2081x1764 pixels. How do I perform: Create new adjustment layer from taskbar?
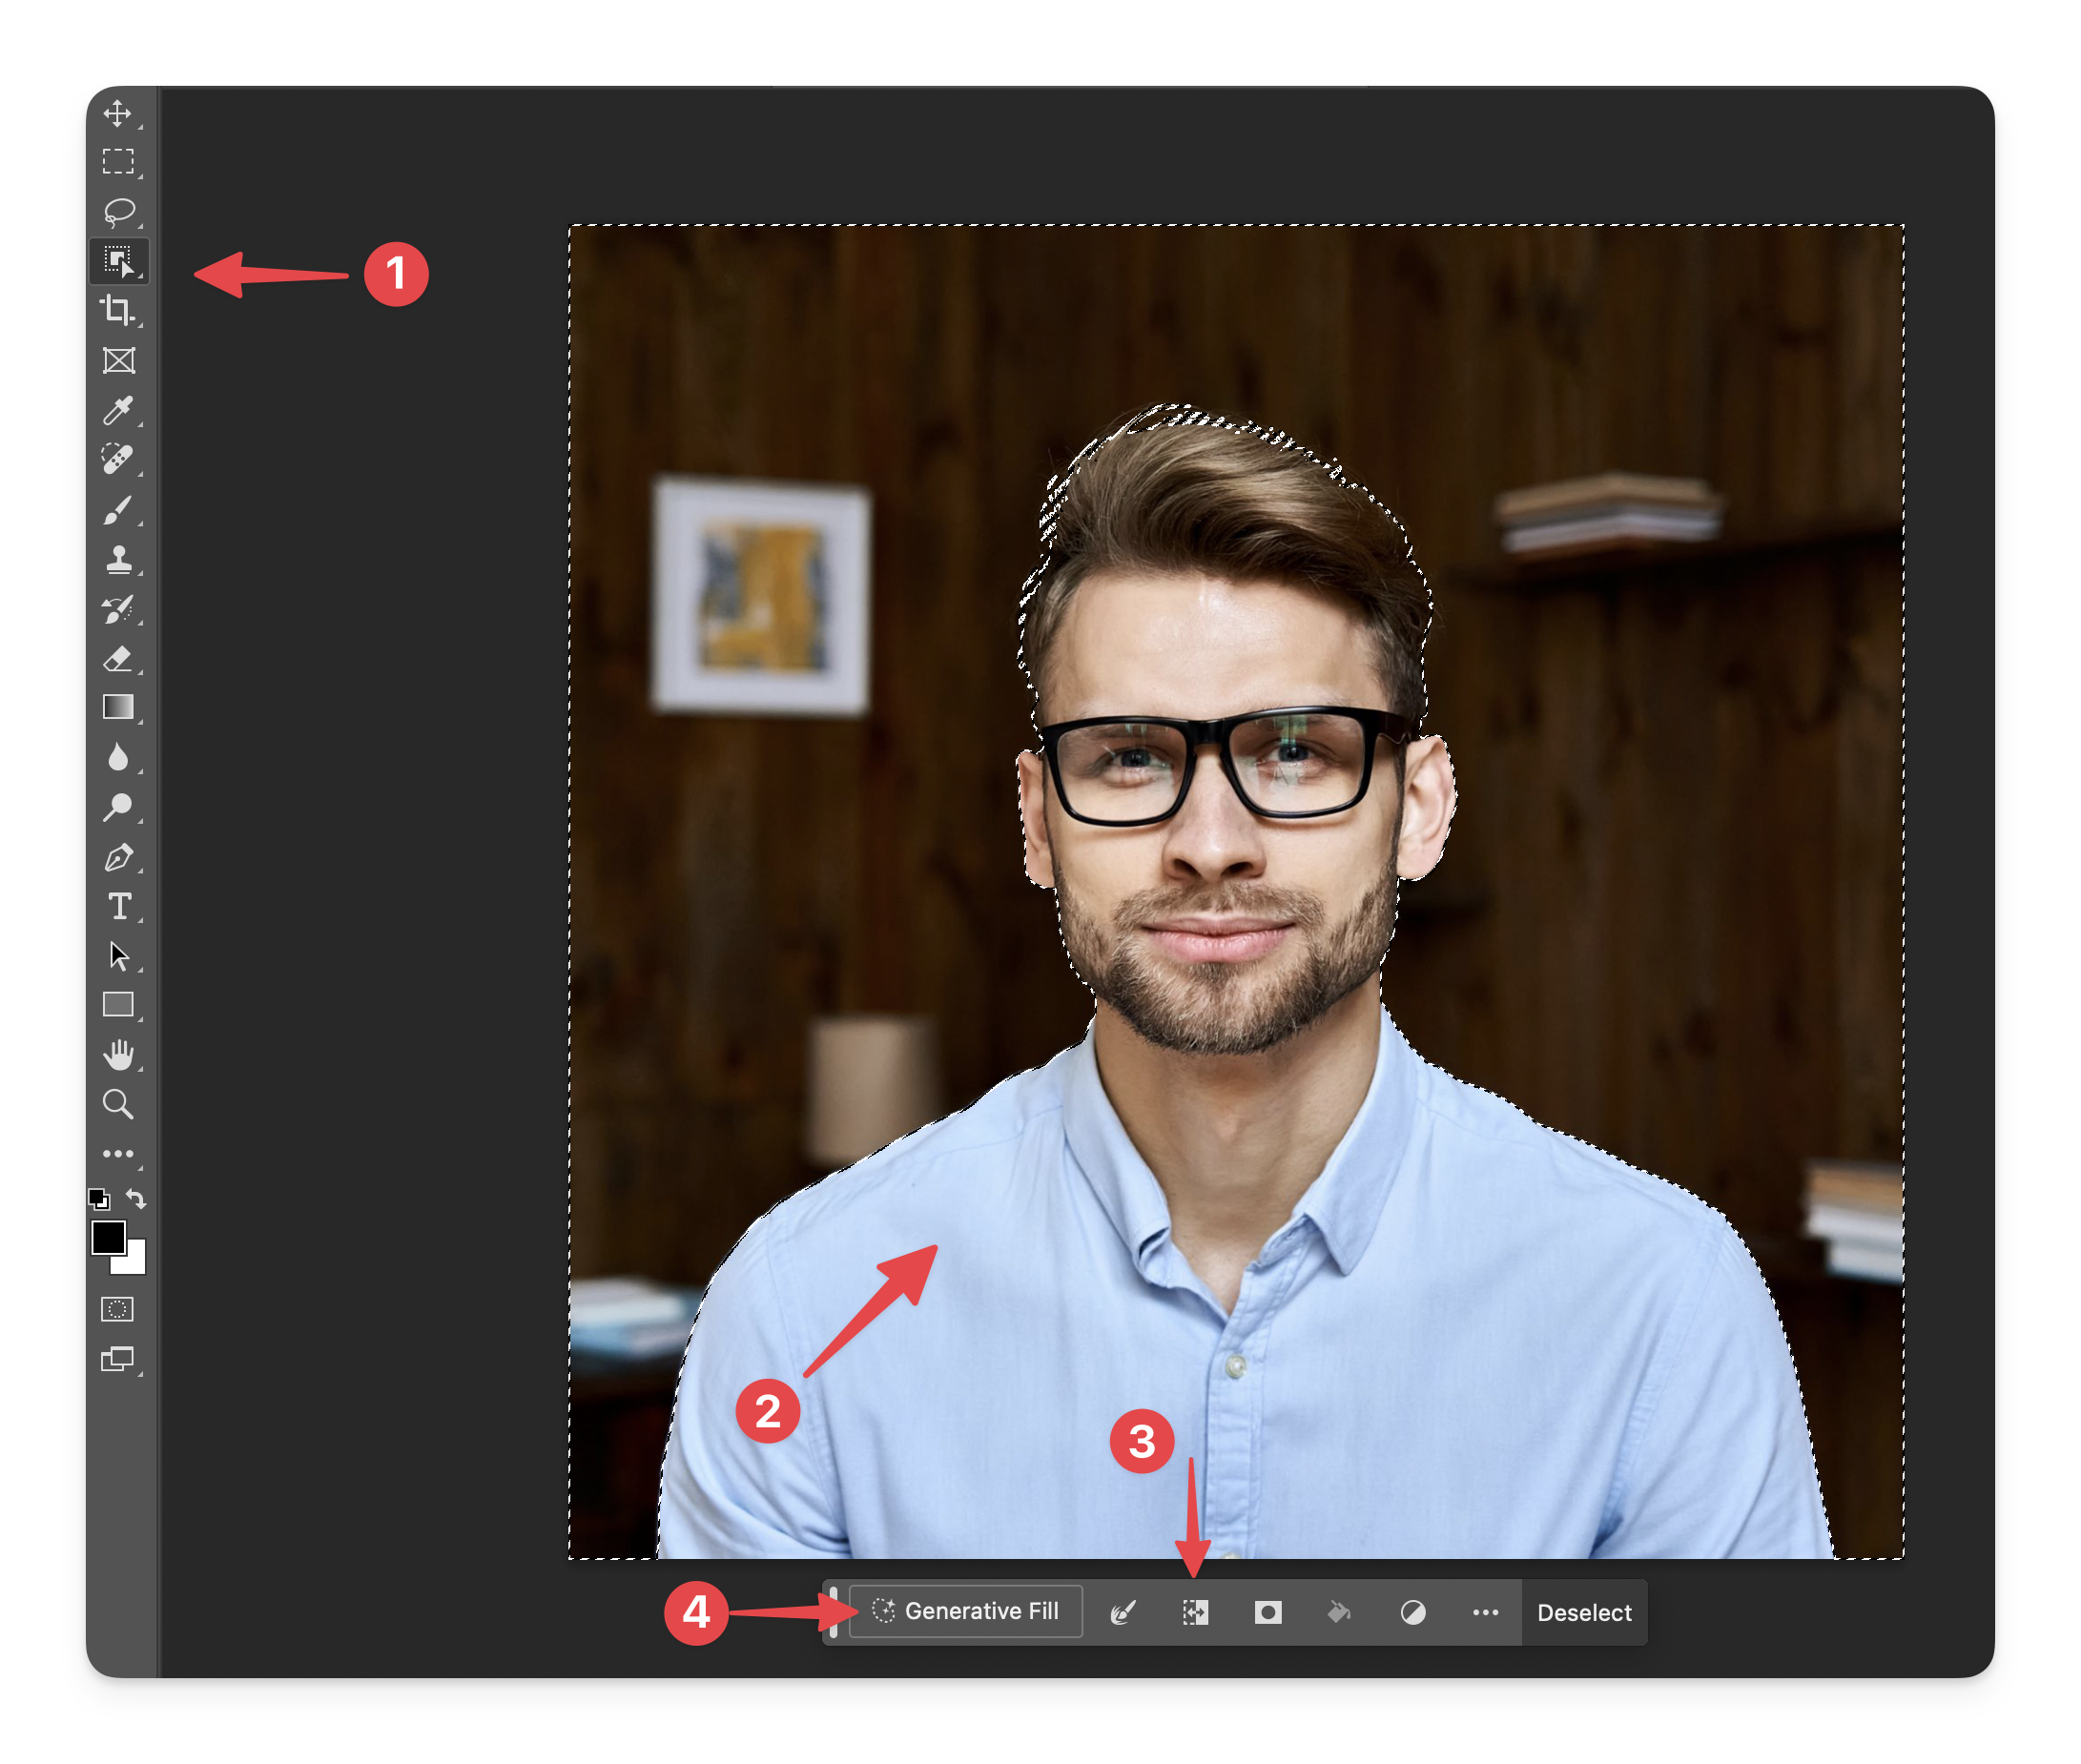[x=1413, y=1612]
